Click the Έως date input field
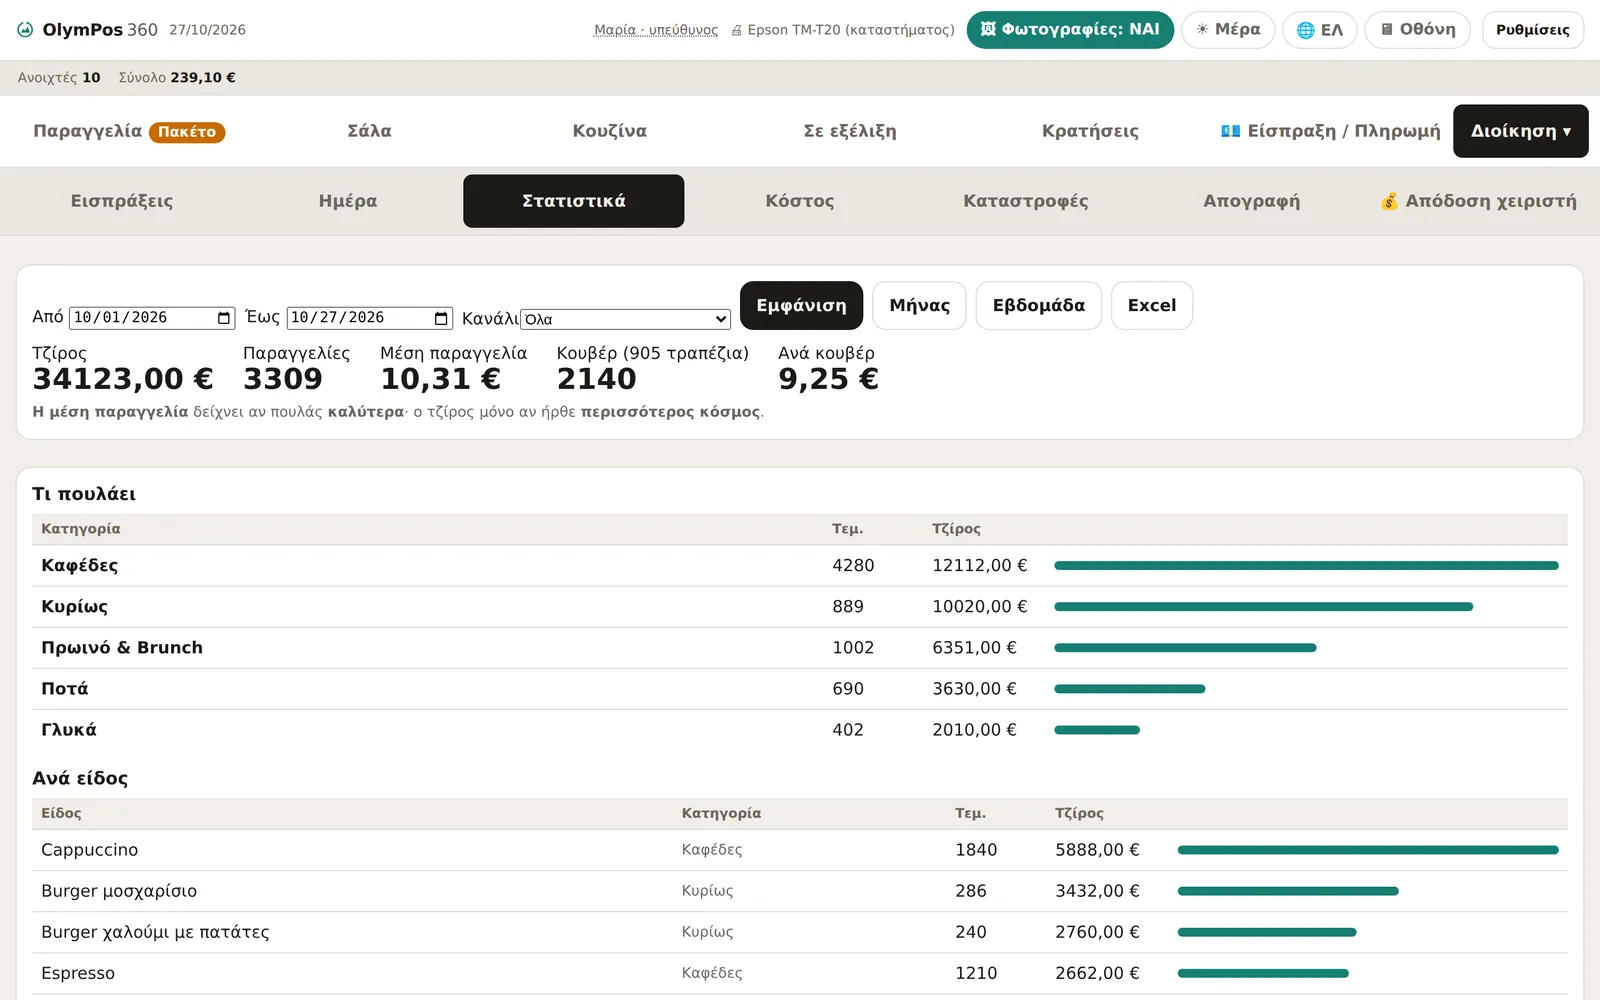The width and height of the screenshot is (1600, 1000). pos(370,318)
